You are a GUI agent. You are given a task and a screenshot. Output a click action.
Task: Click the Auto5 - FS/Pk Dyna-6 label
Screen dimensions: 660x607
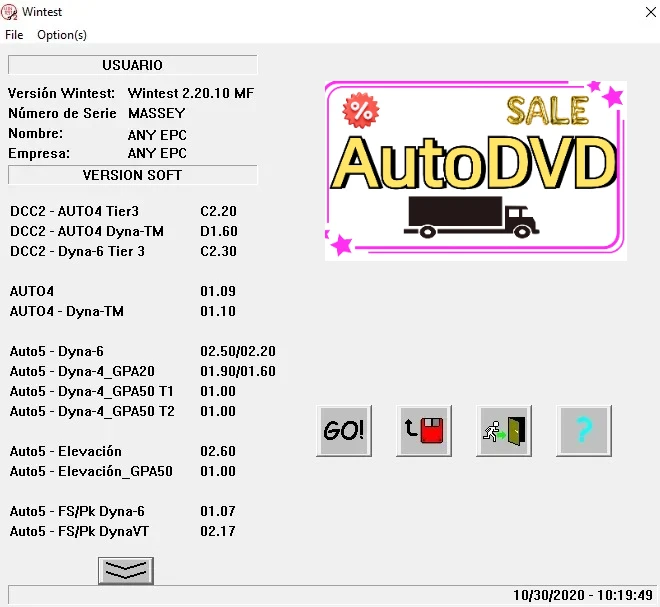77,511
